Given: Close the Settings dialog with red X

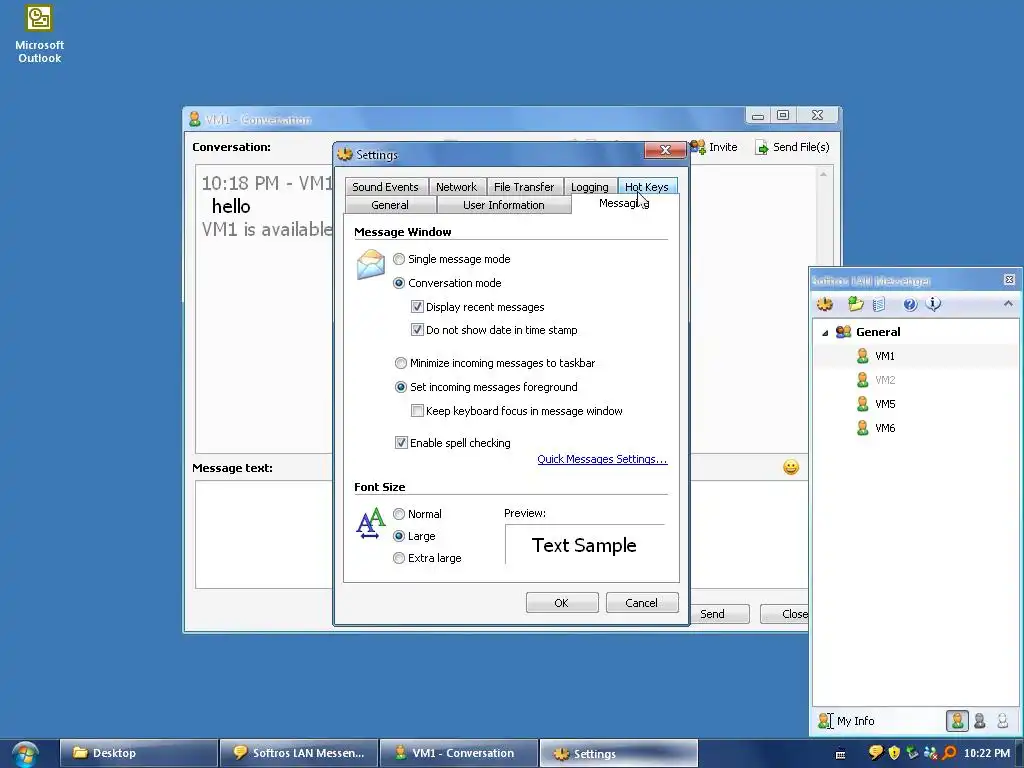Looking at the screenshot, I should [x=665, y=150].
